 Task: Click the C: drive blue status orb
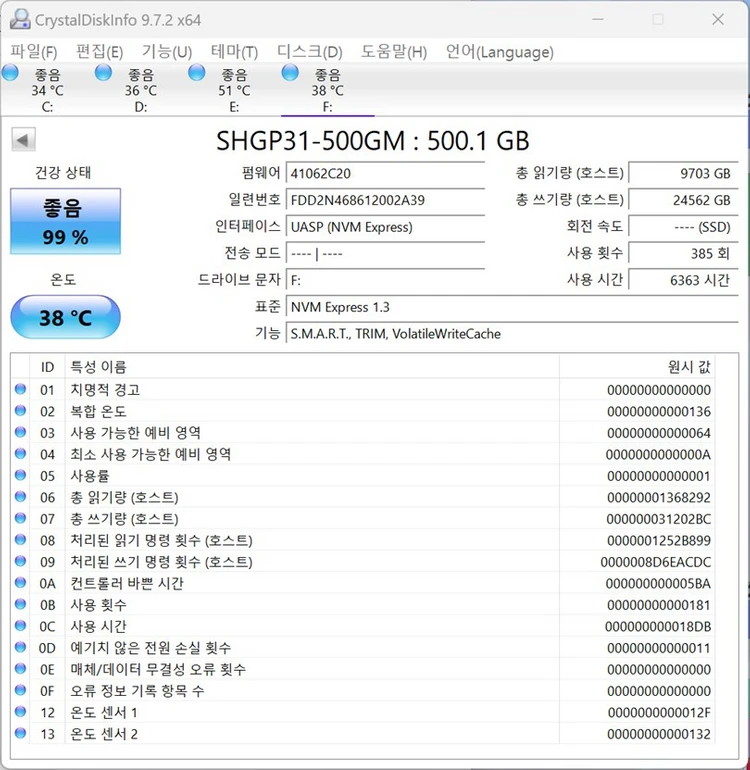pos(10,73)
